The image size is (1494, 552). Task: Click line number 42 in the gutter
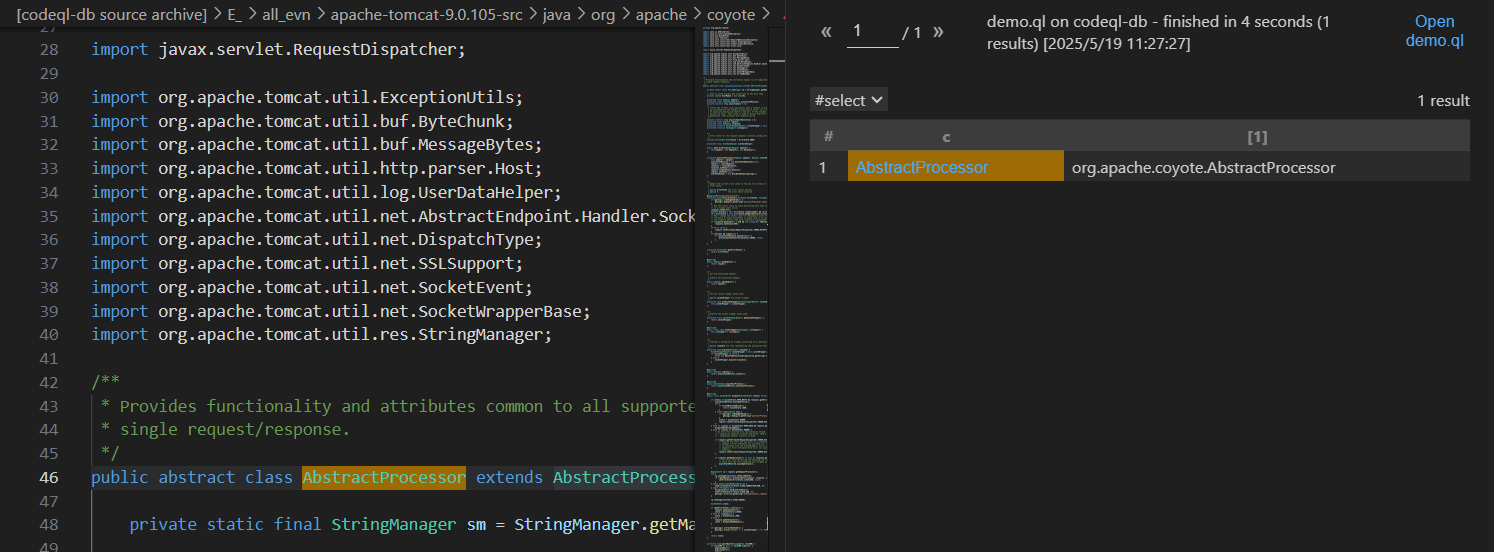tap(48, 382)
